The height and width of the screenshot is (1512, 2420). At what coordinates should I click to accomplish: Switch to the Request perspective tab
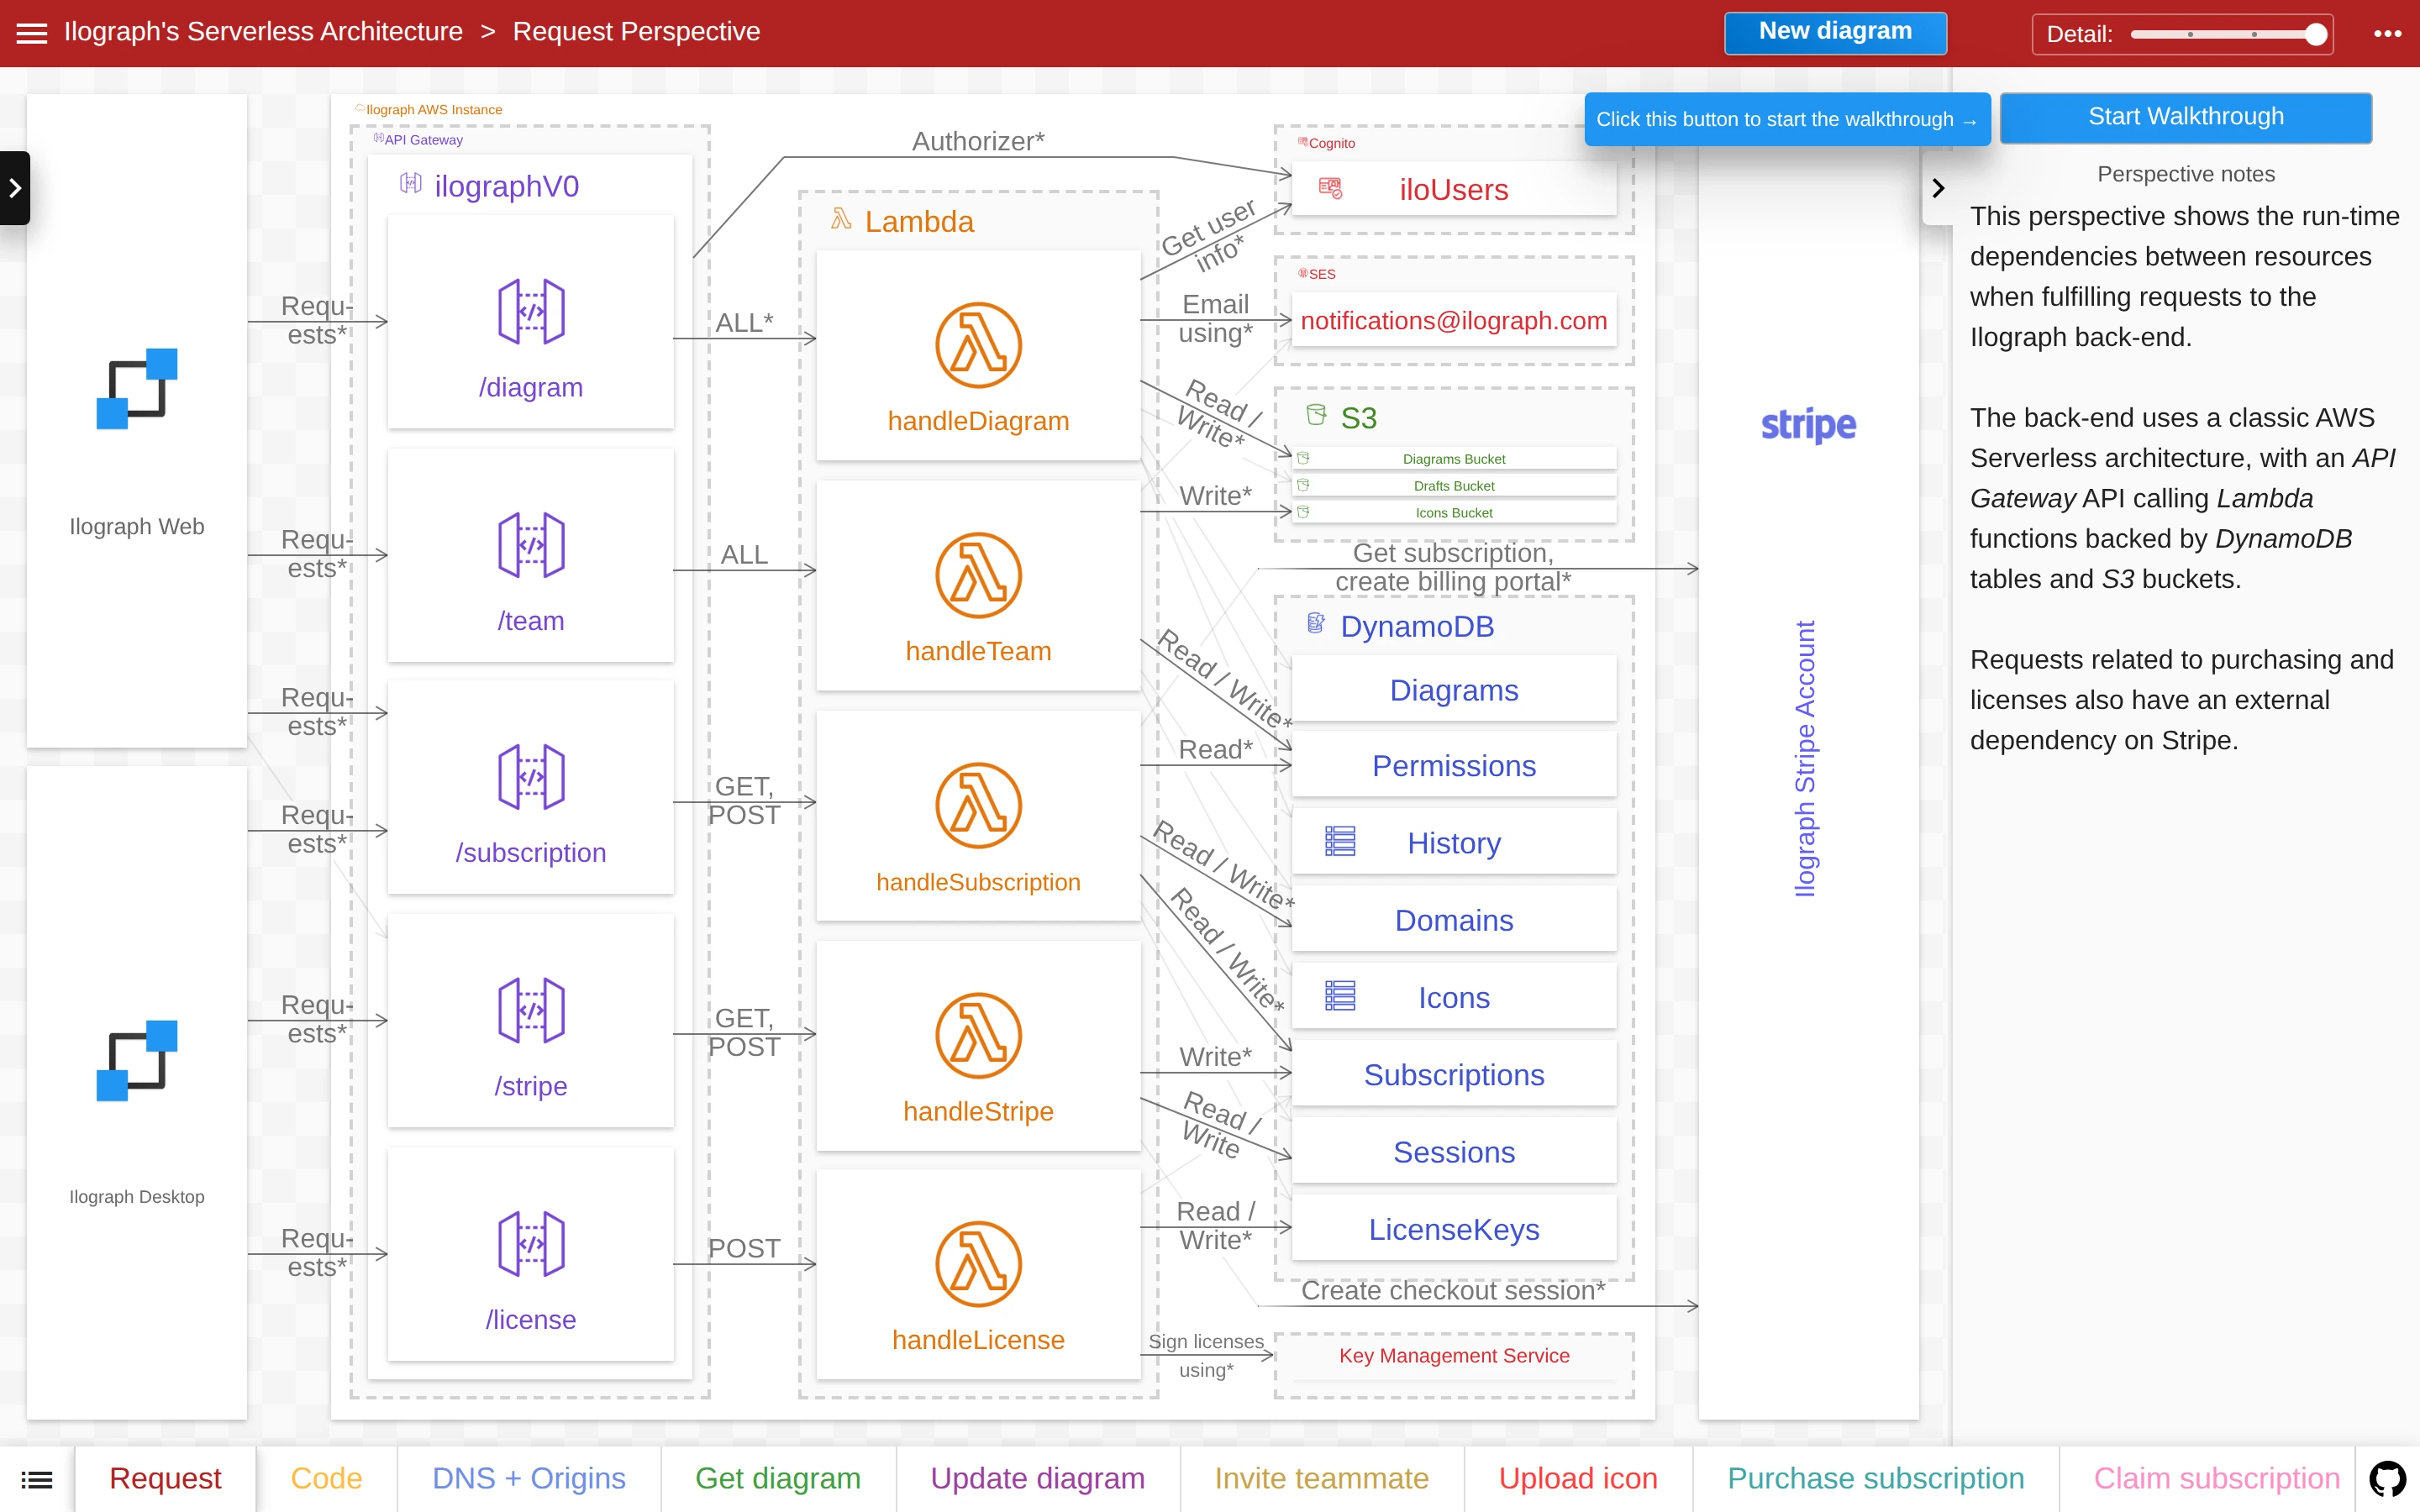tap(165, 1479)
